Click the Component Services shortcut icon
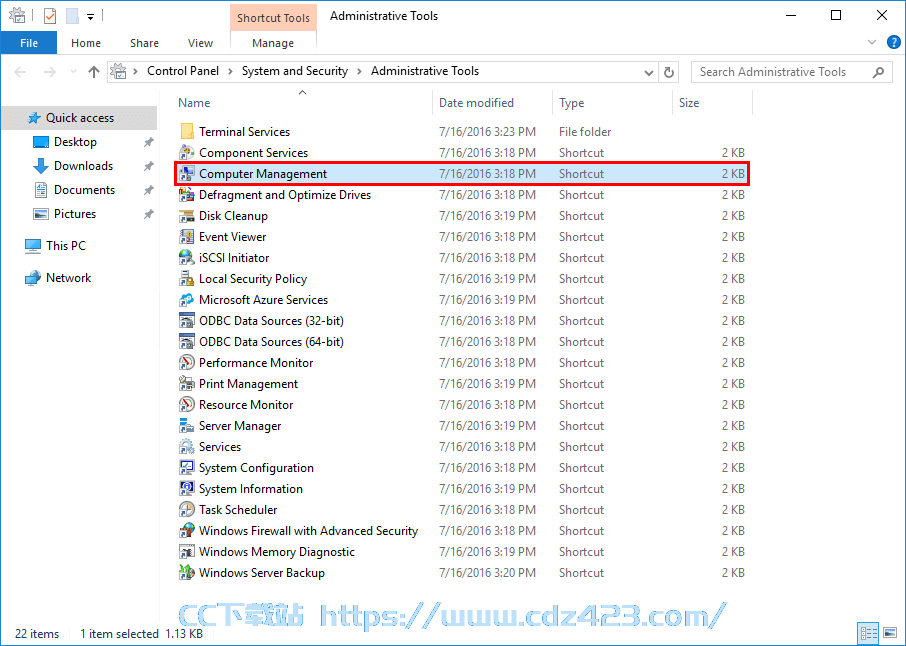 click(x=187, y=153)
